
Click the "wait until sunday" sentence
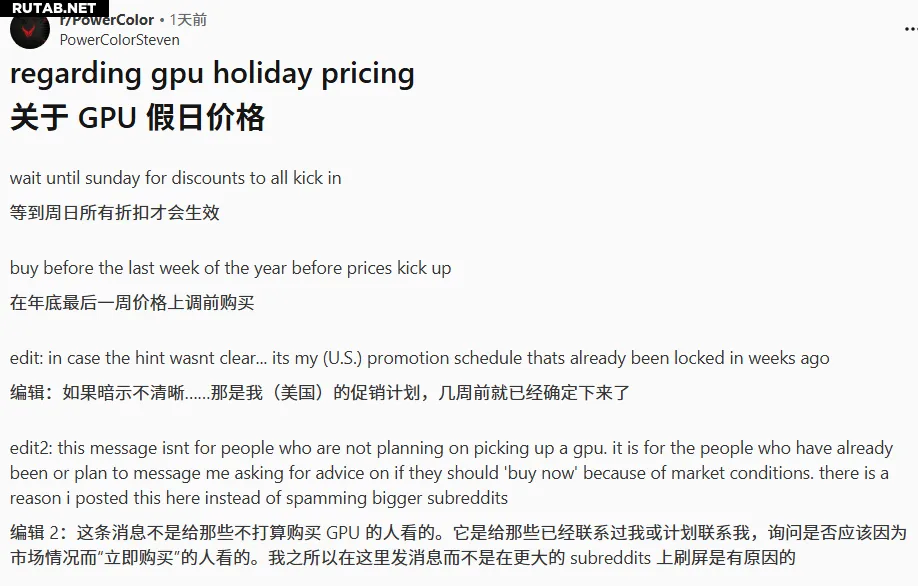tap(175, 178)
